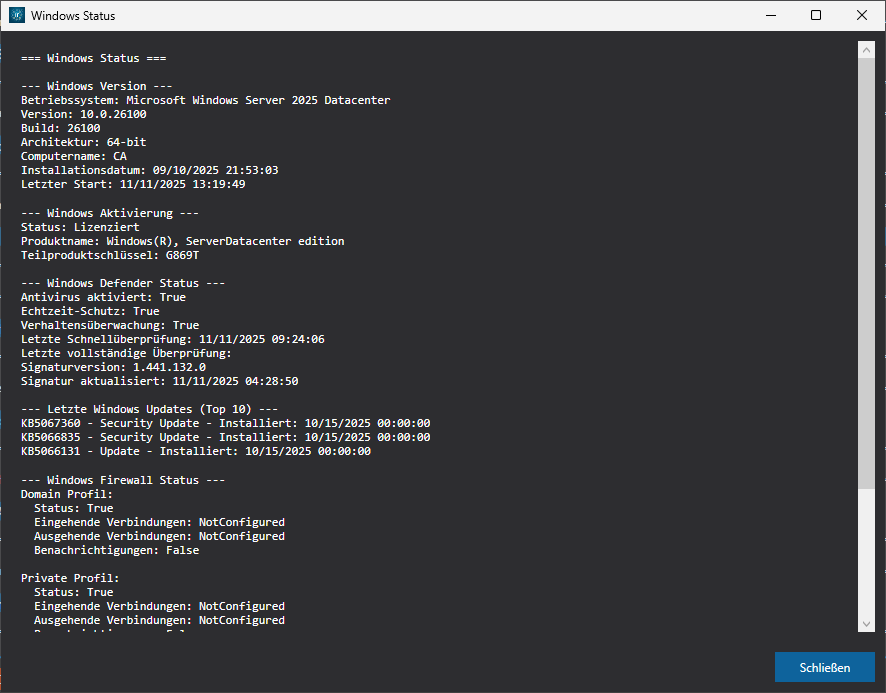Click the 'Teilproduktschlüssel: G869T' line

(x=110, y=255)
